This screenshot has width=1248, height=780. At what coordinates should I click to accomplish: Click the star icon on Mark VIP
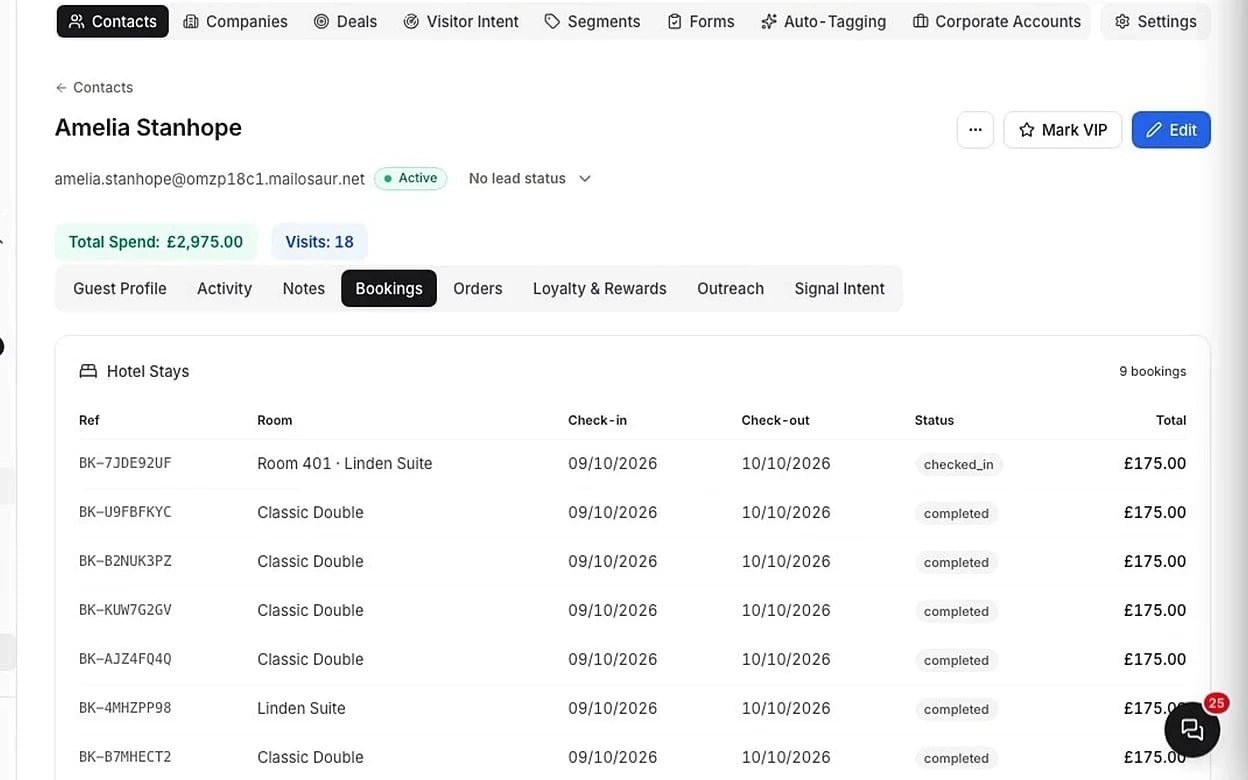click(x=1026, y=130)
